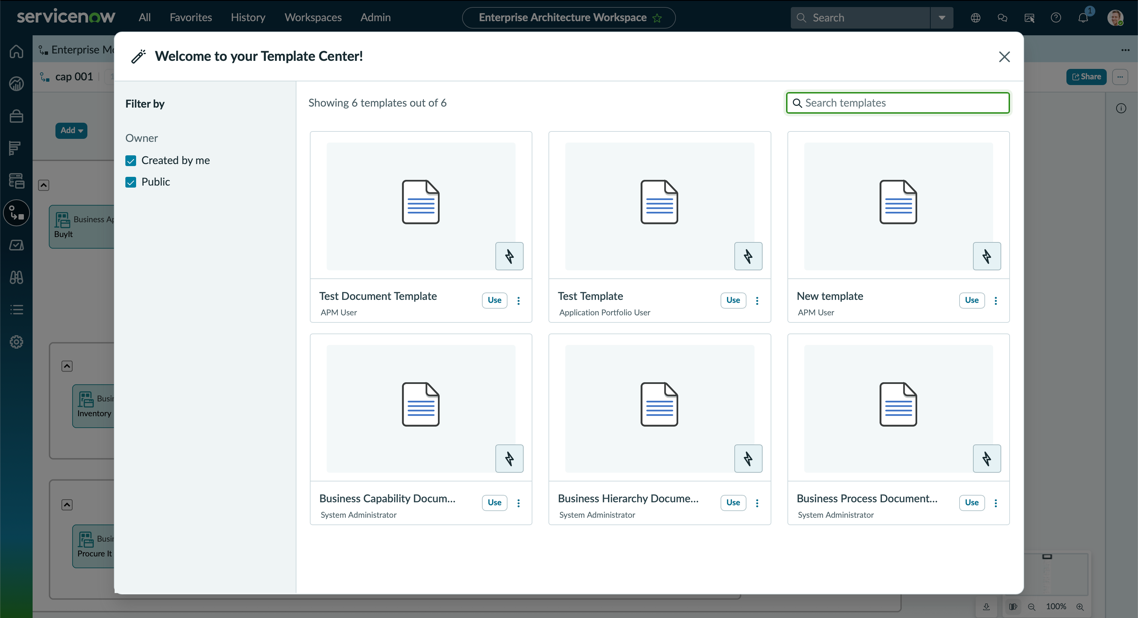This screenshot has height=618, width=1138.
Task: Click the info icon on right panel
Action: coord(1121,108)
